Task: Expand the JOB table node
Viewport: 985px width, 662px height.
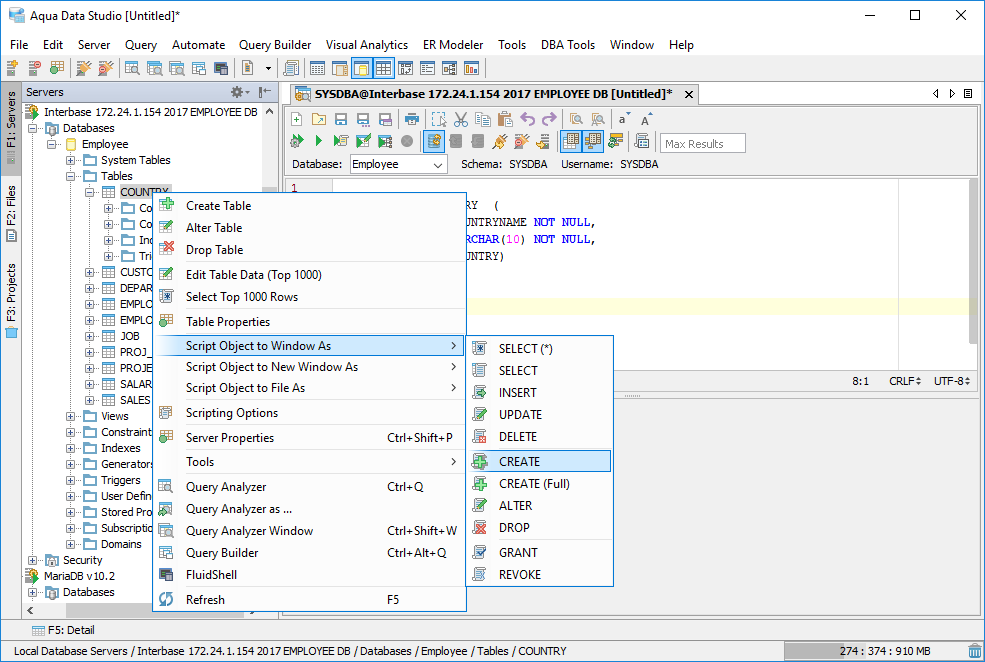Action: tap(89, 336)
